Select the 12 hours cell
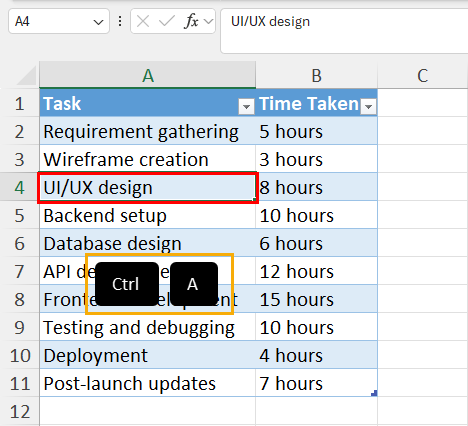 point(316,271)
